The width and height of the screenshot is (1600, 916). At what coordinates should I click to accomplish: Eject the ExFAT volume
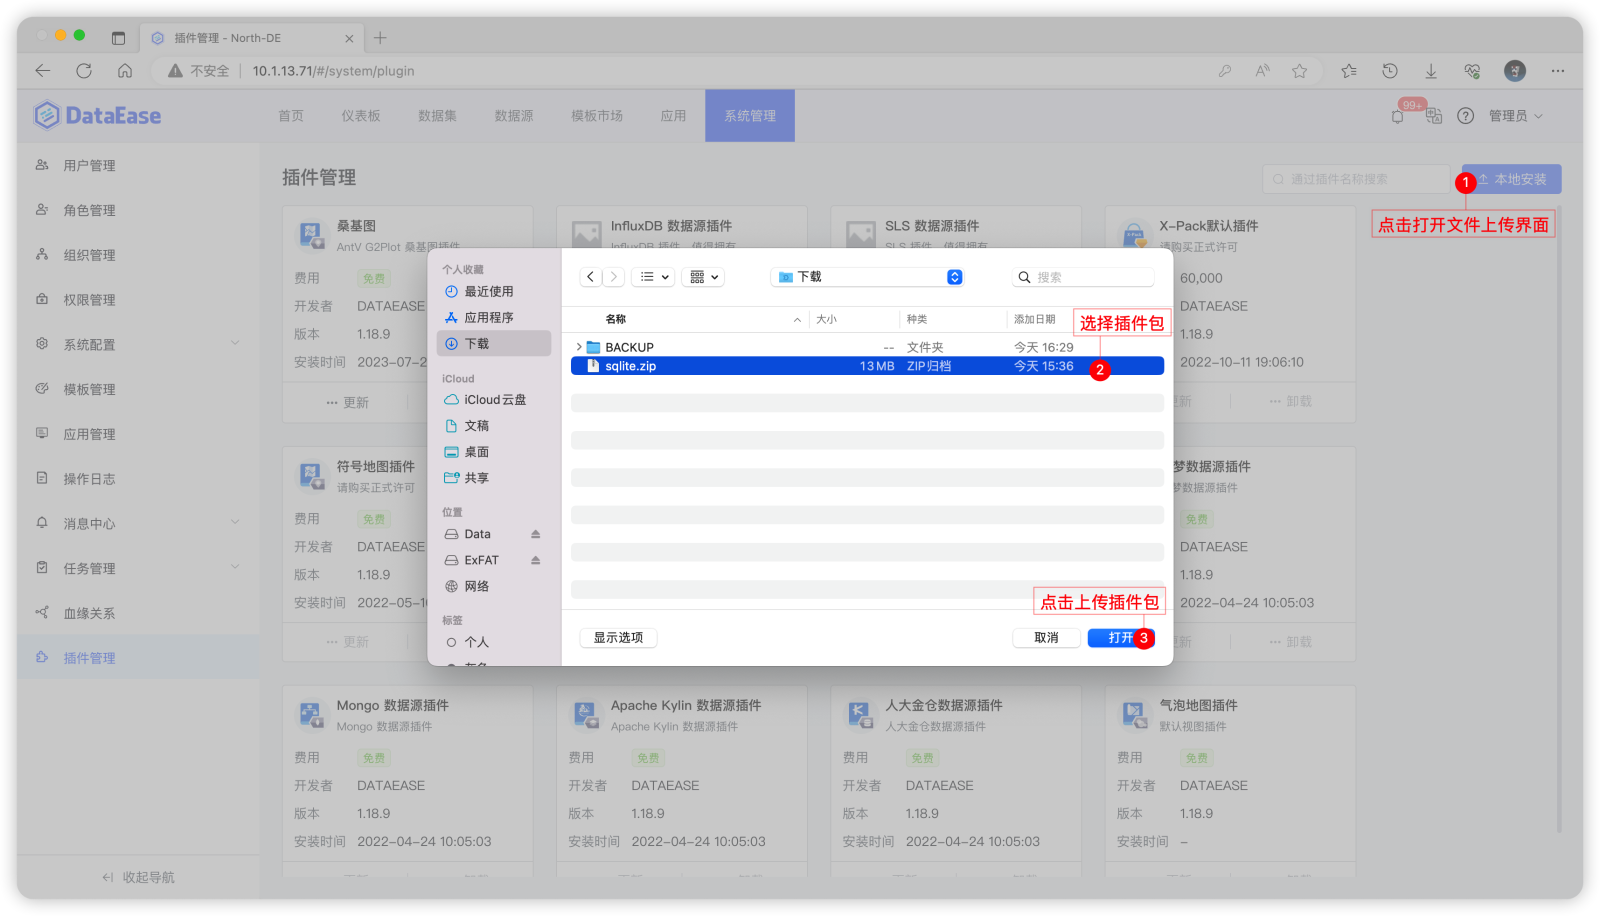[535, 560]
